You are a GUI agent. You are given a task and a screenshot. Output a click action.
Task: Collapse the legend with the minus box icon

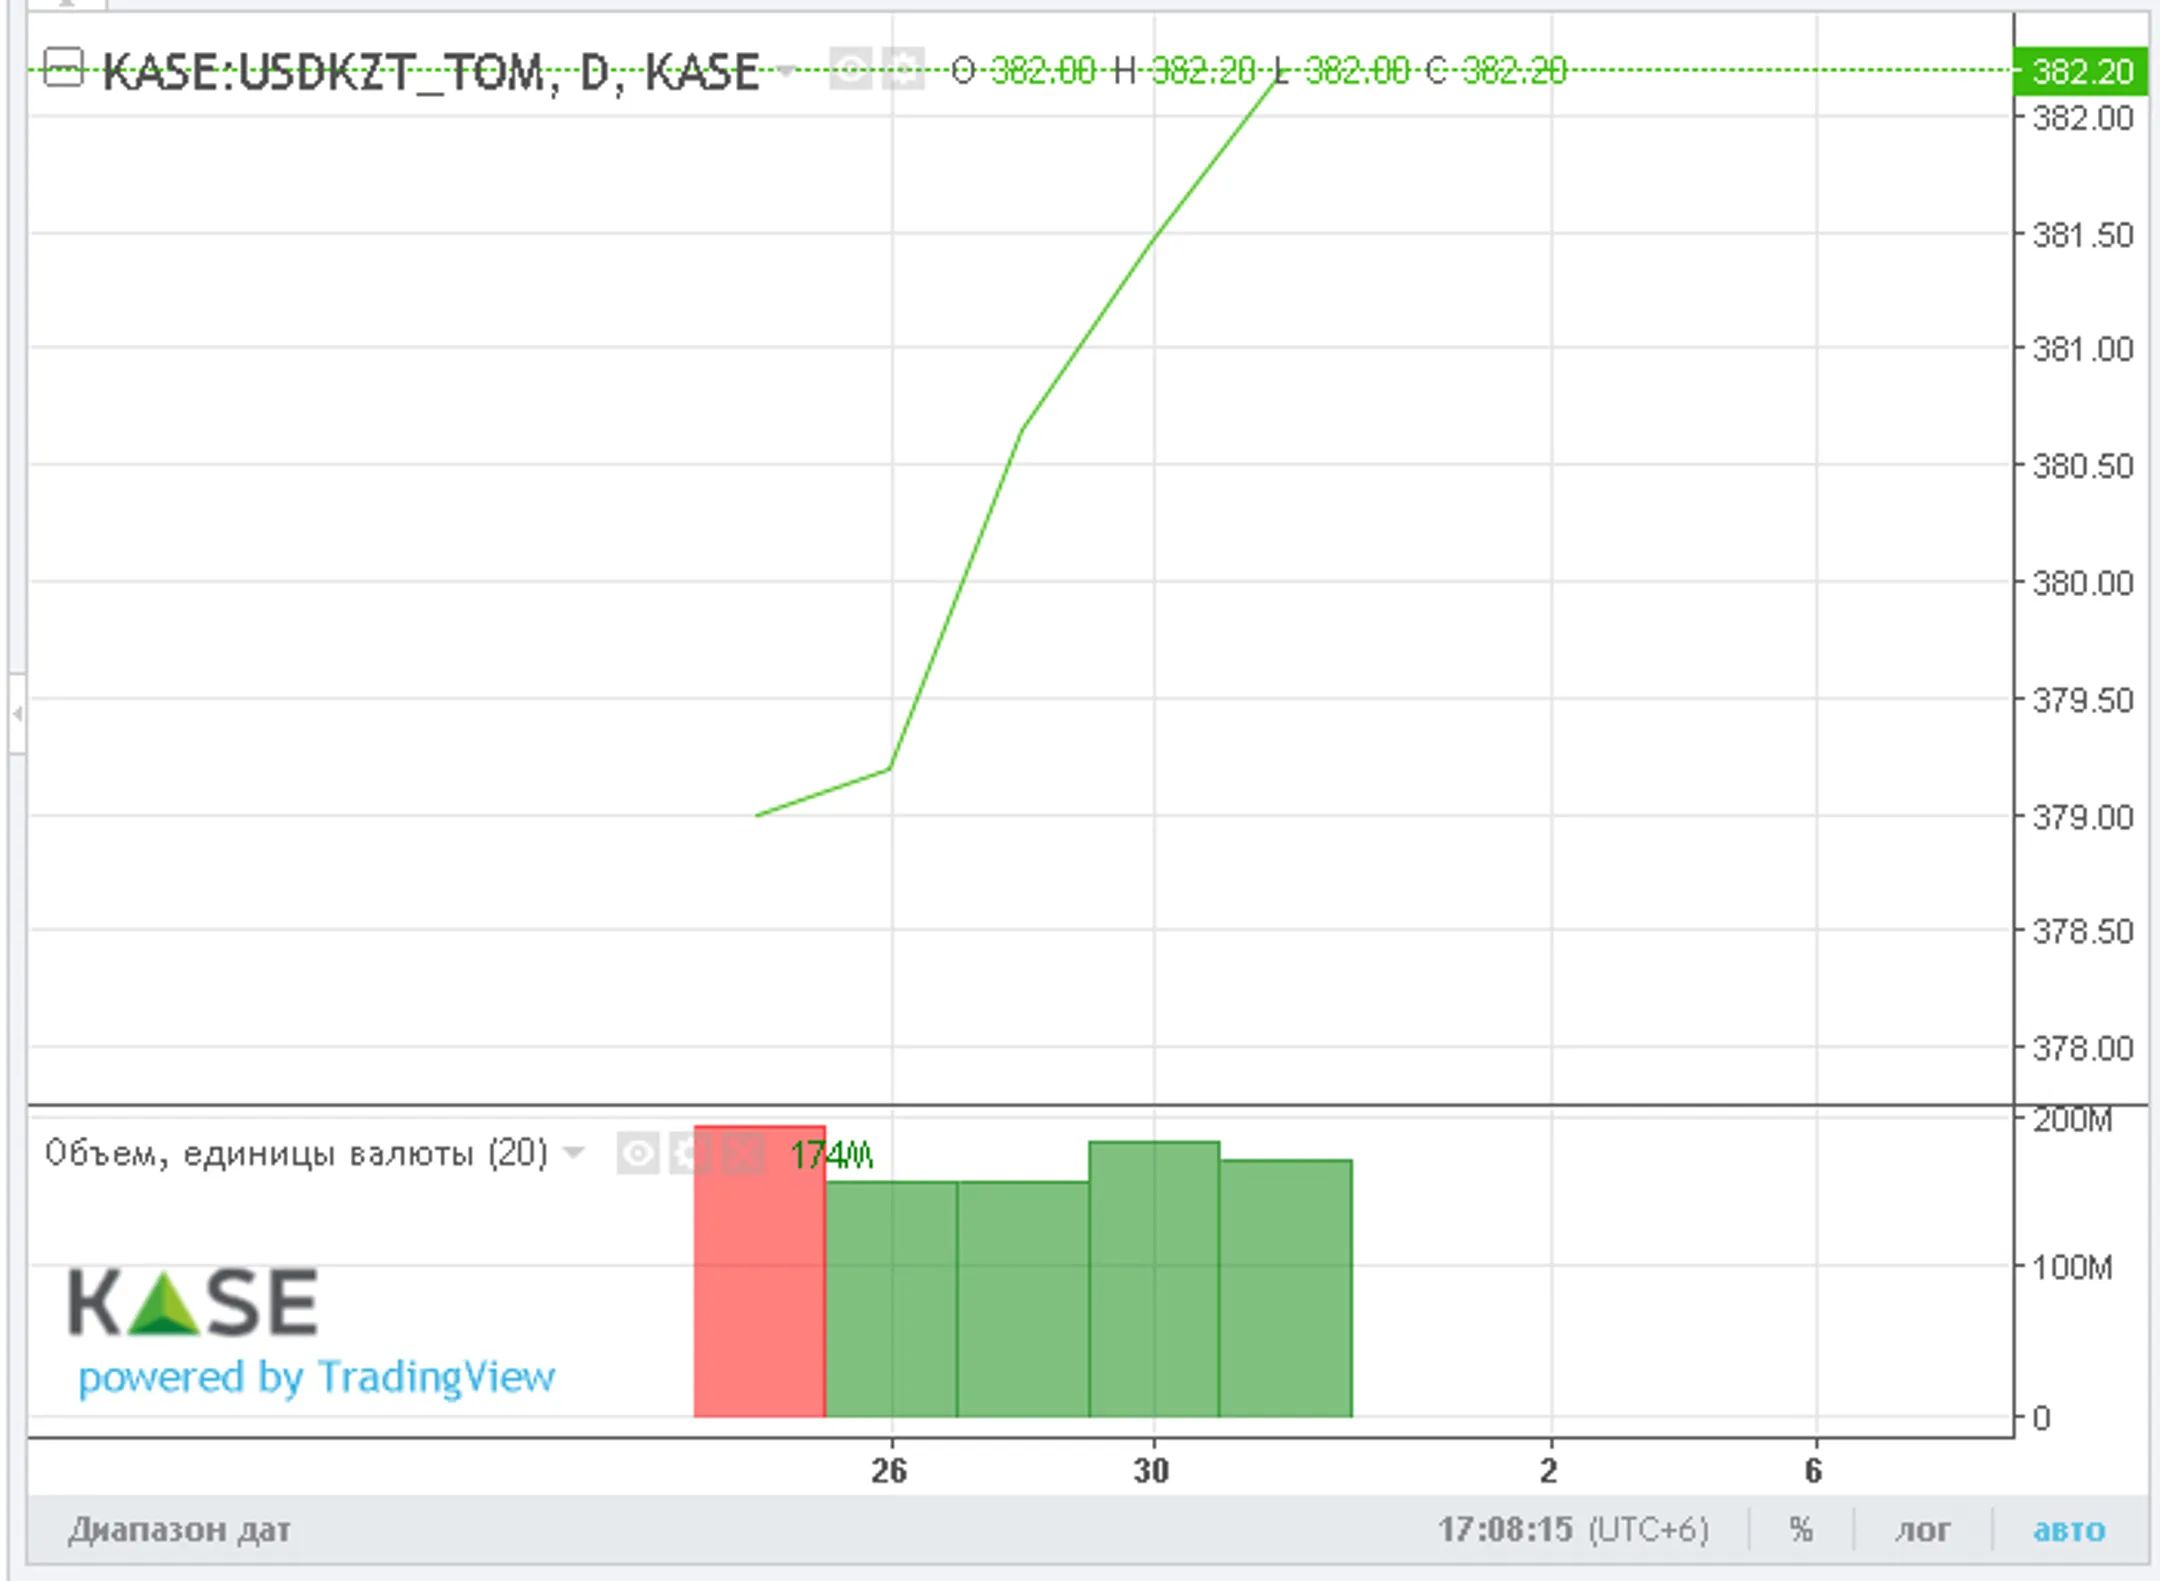coord(63,69)
